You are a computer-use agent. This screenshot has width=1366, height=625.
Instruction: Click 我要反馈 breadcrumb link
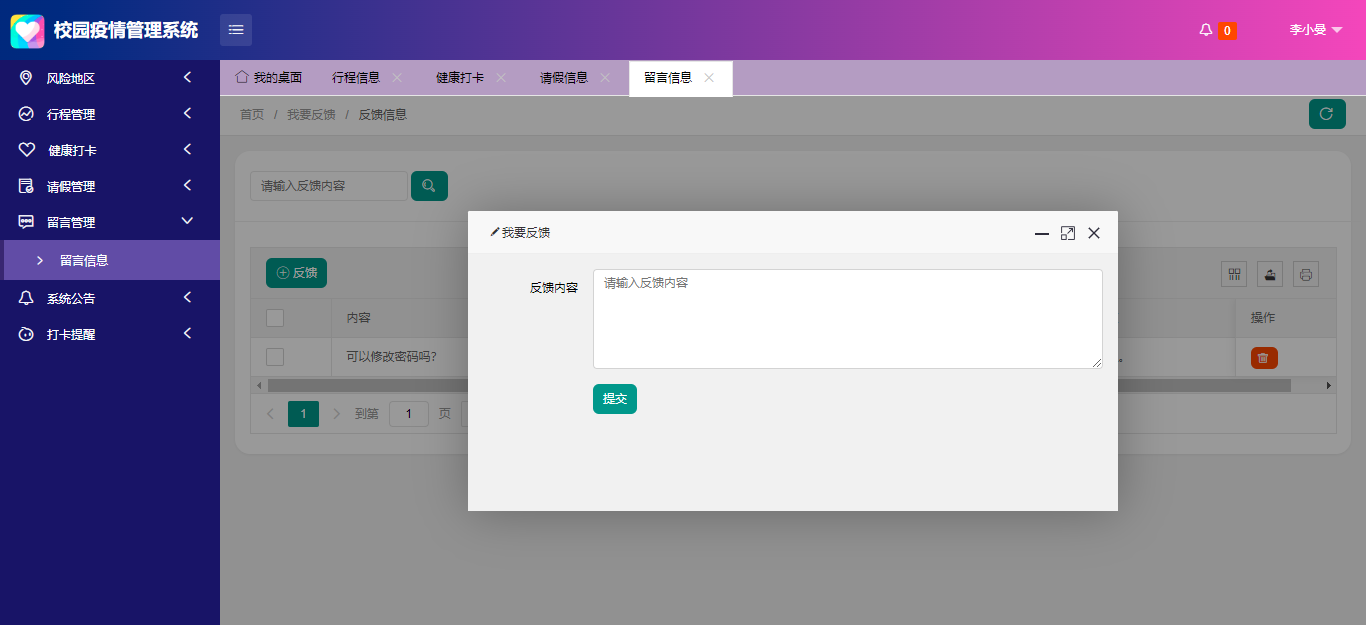(x=311, y=115)
